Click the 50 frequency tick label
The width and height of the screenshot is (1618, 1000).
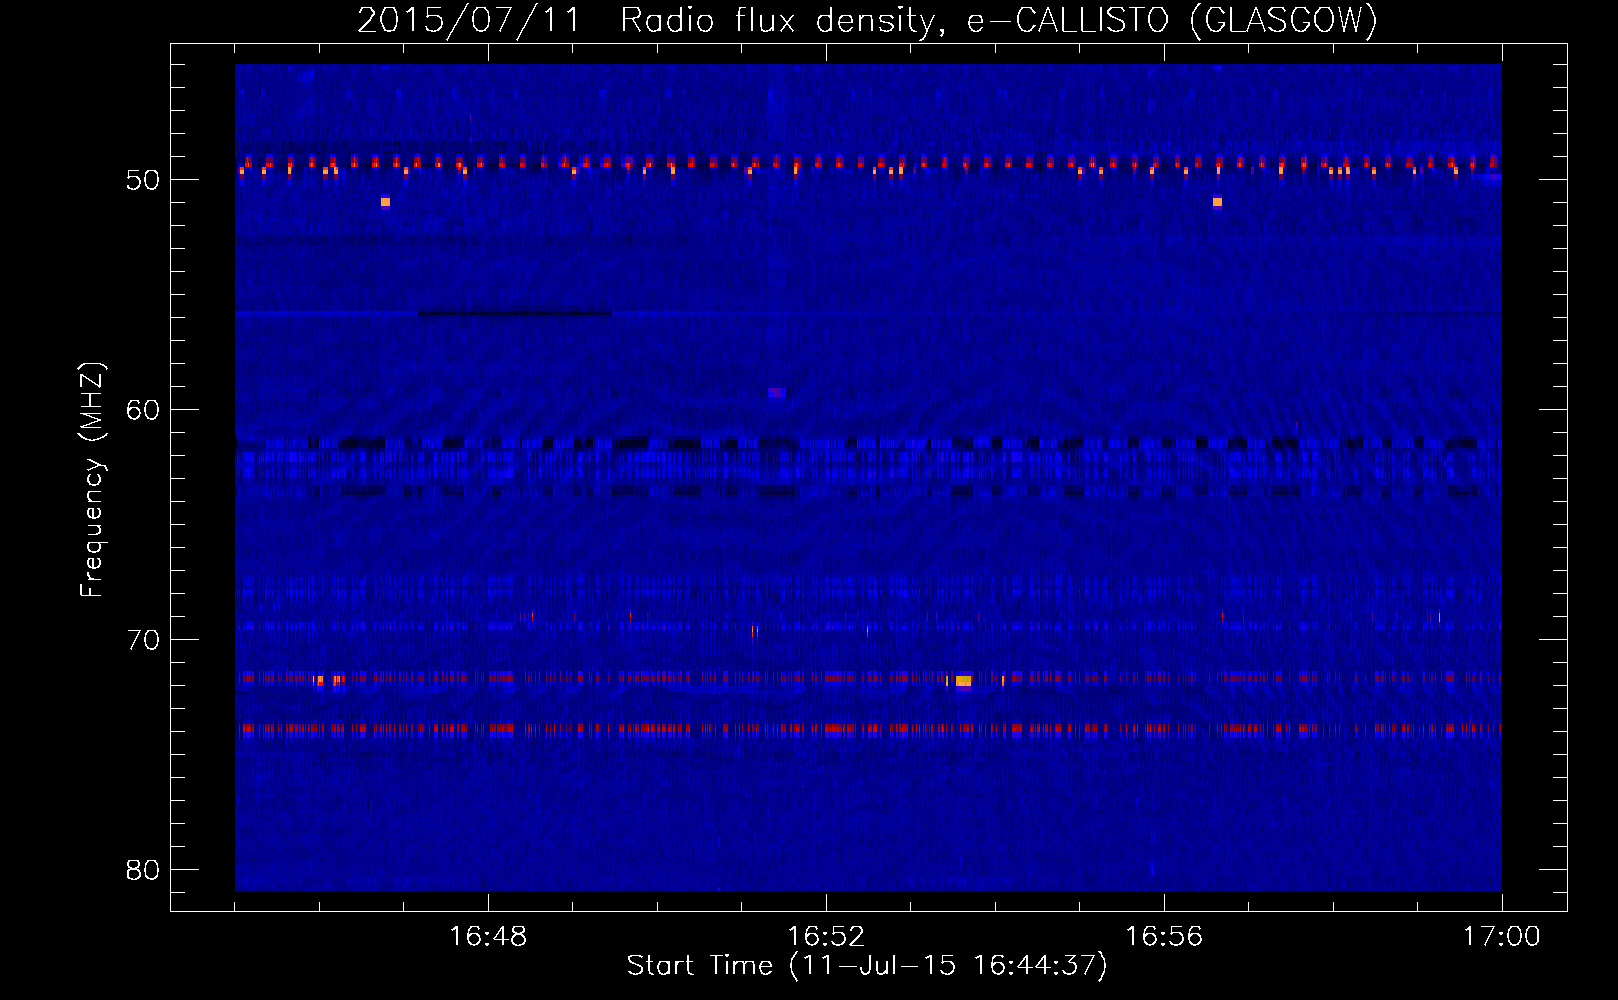[x=143, y=180]
